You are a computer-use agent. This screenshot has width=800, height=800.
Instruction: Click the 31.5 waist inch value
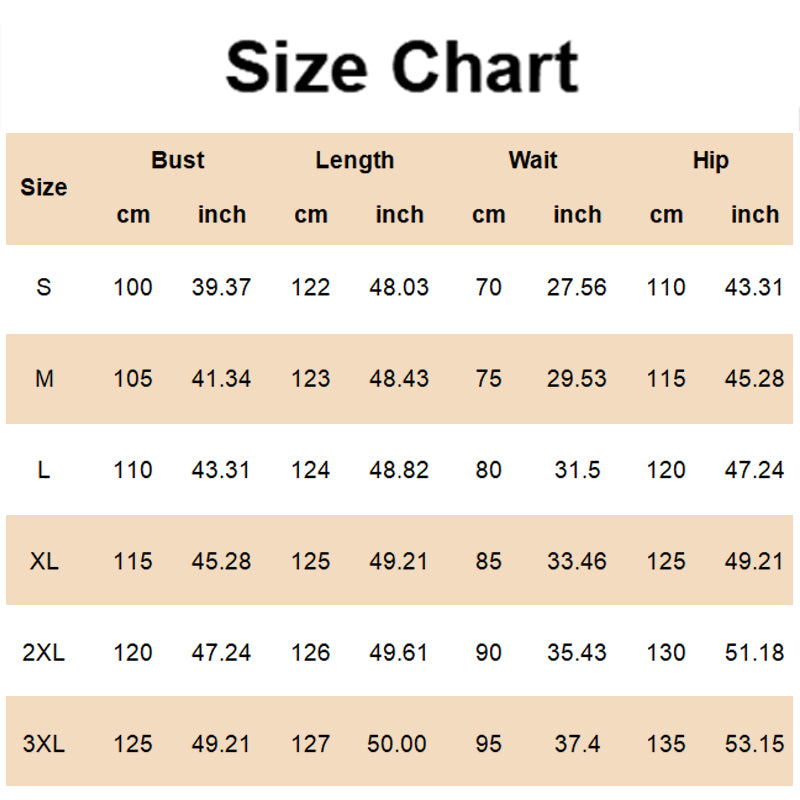point(577,470)
